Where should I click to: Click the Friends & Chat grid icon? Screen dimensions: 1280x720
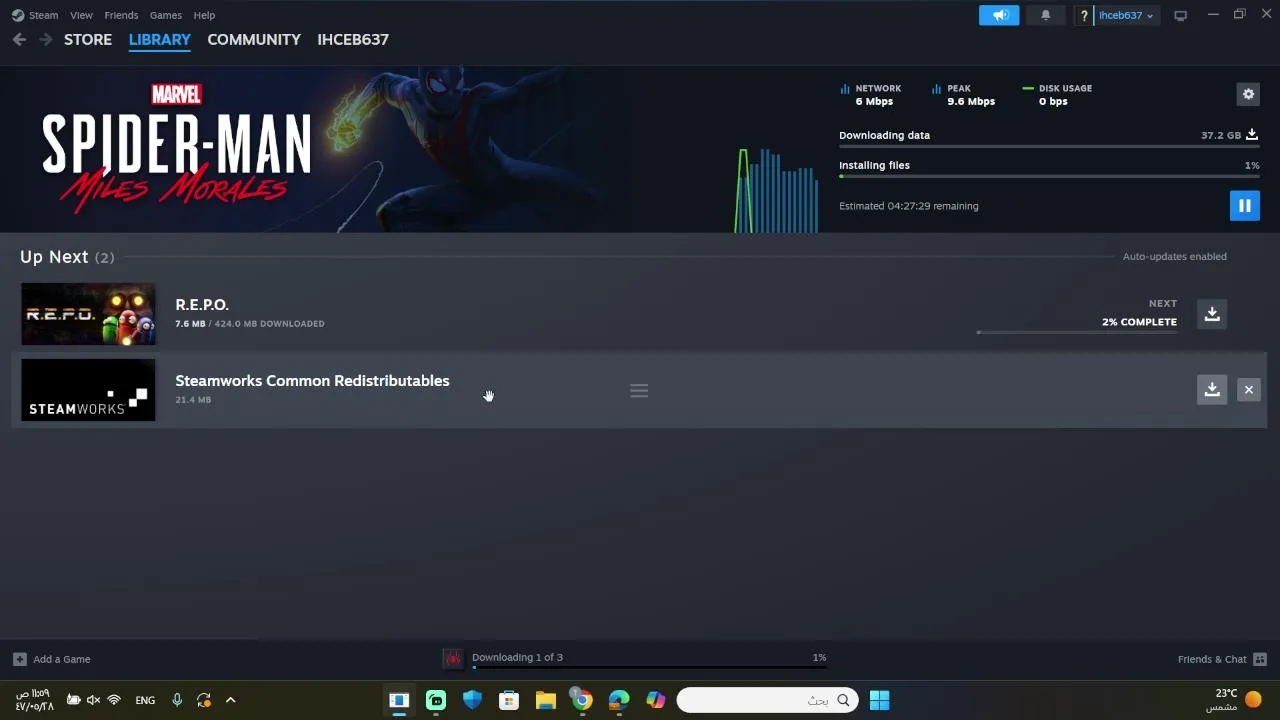1260,659
